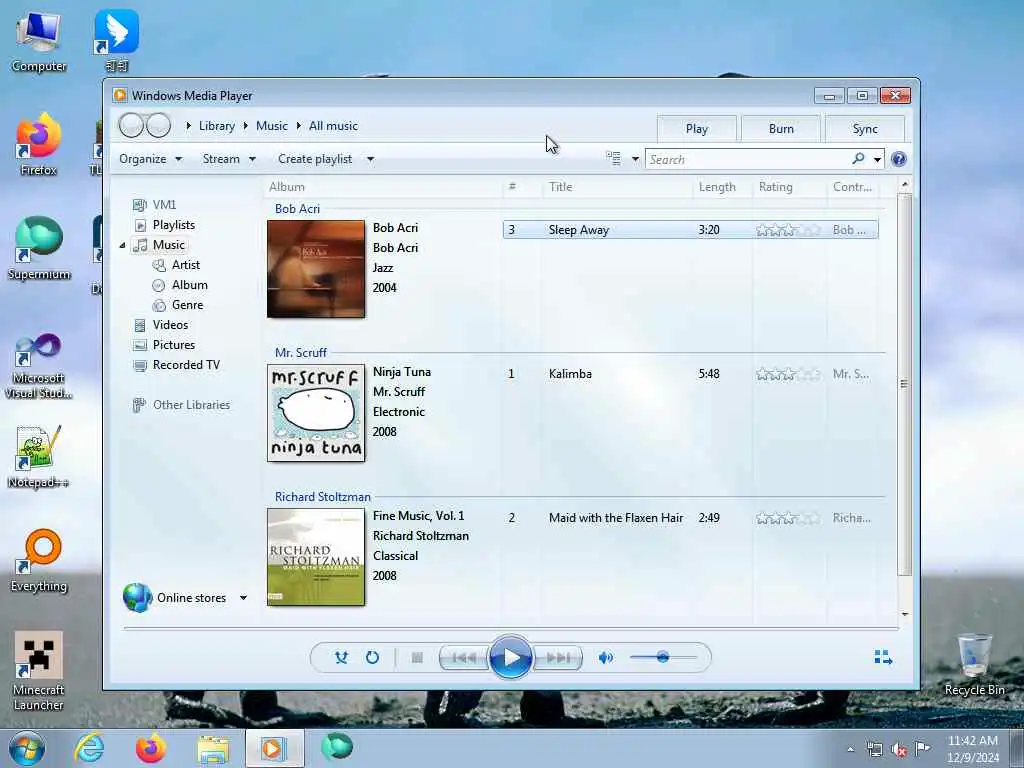Open the Online stores dropdown arrow

[x=243, y=598]
